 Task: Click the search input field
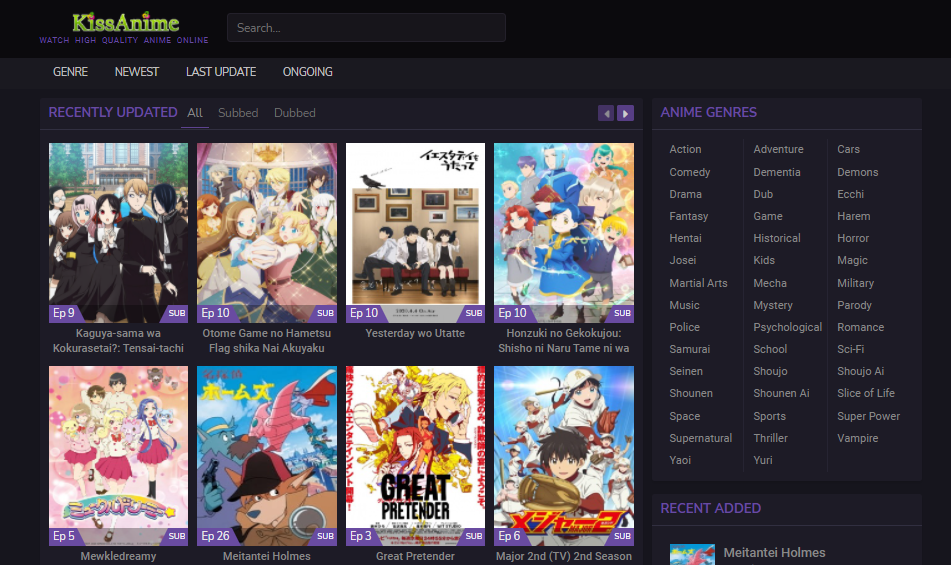(x=366, y=28)
